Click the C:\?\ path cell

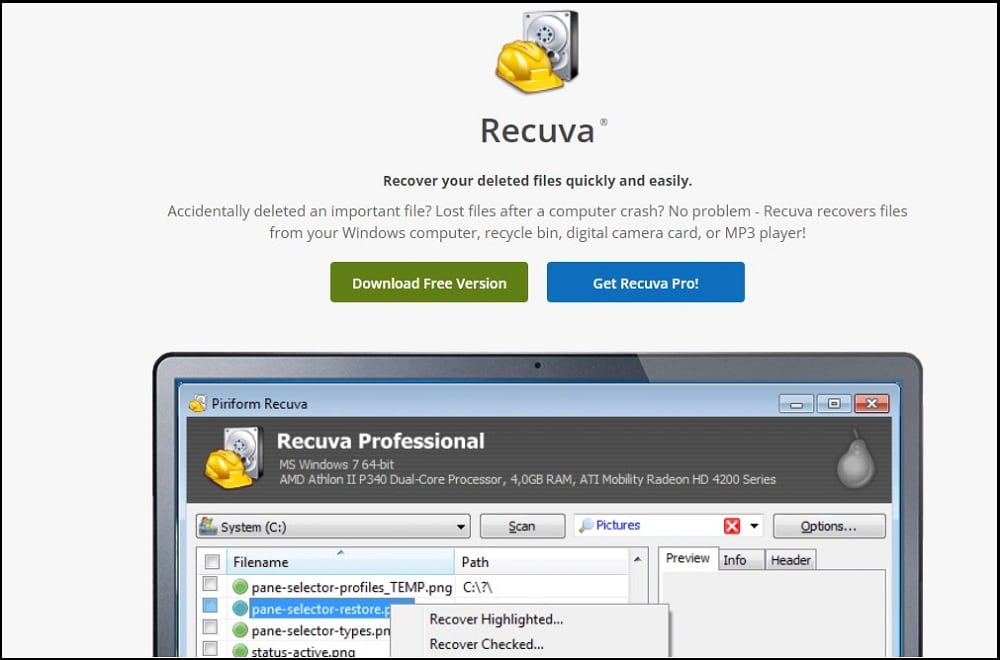[x=478, y=587]
